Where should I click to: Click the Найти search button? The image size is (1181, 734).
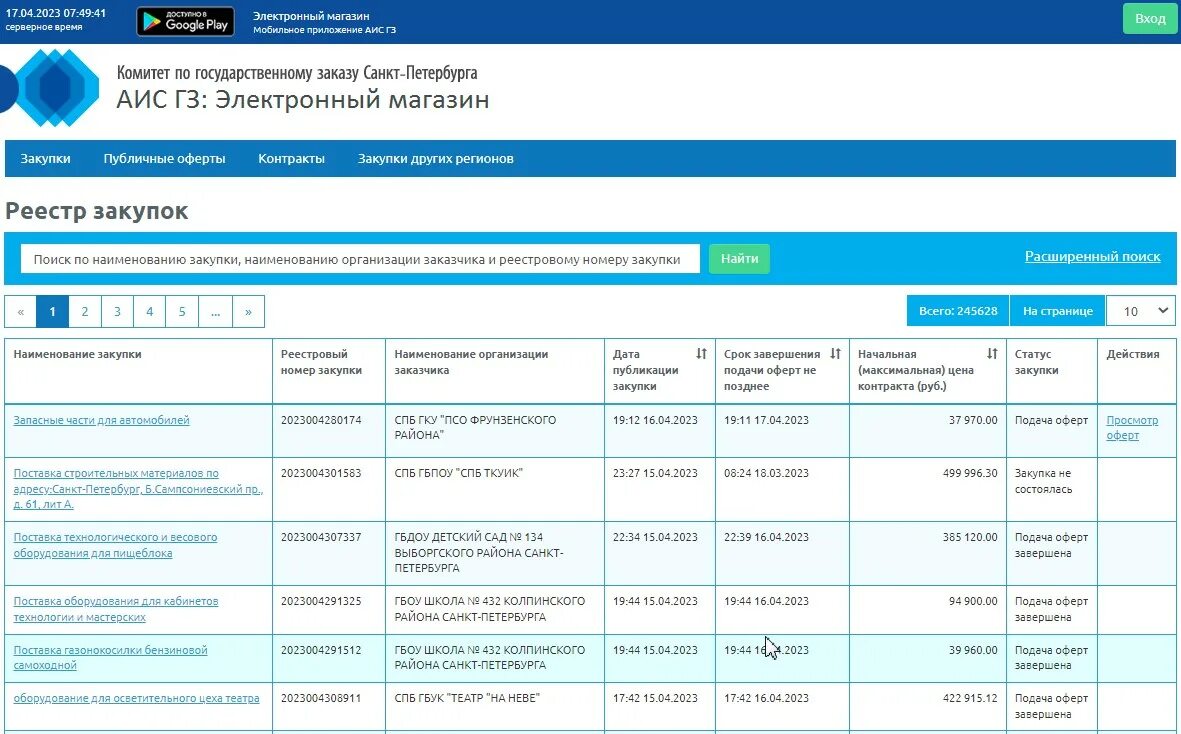739,259
